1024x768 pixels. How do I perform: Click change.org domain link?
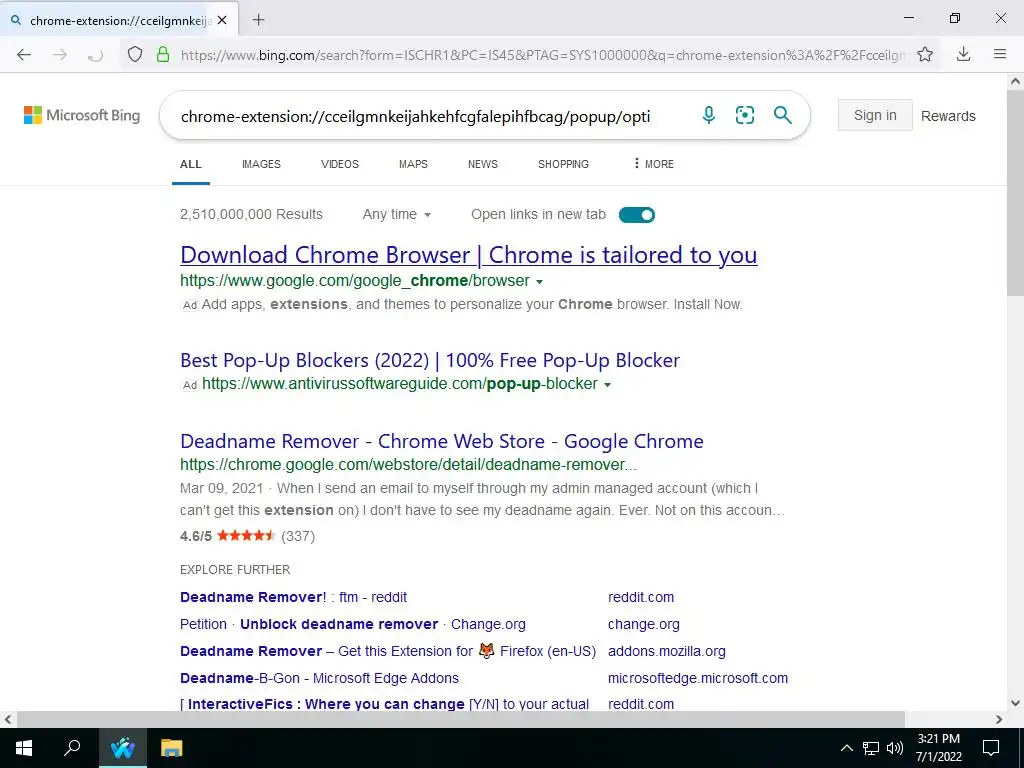643,624
